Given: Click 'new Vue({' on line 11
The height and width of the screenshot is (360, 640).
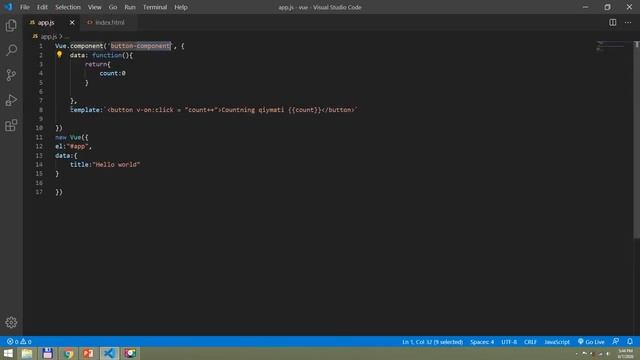Looking at the screenshot, I should pyautogui.click(x=71, y=137).
